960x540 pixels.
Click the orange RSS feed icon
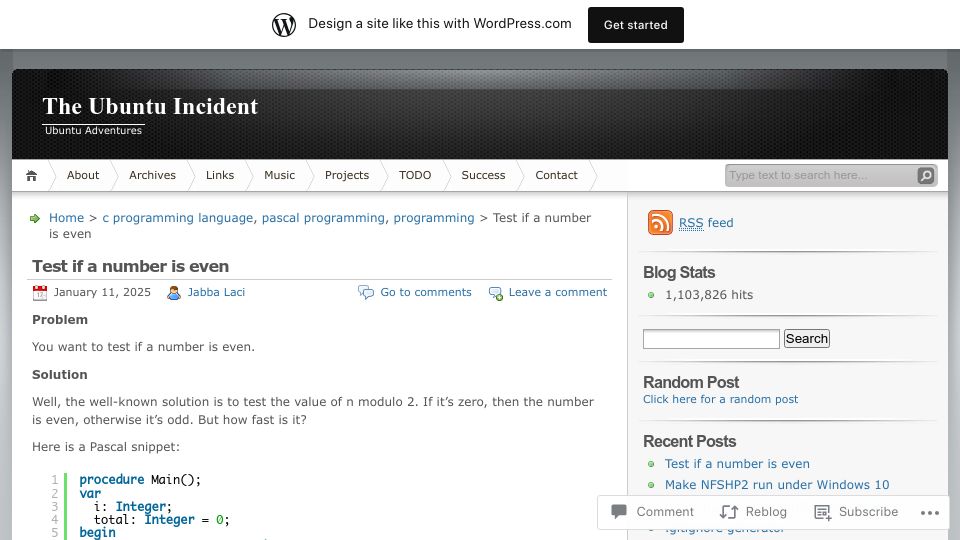coord(660,222)
